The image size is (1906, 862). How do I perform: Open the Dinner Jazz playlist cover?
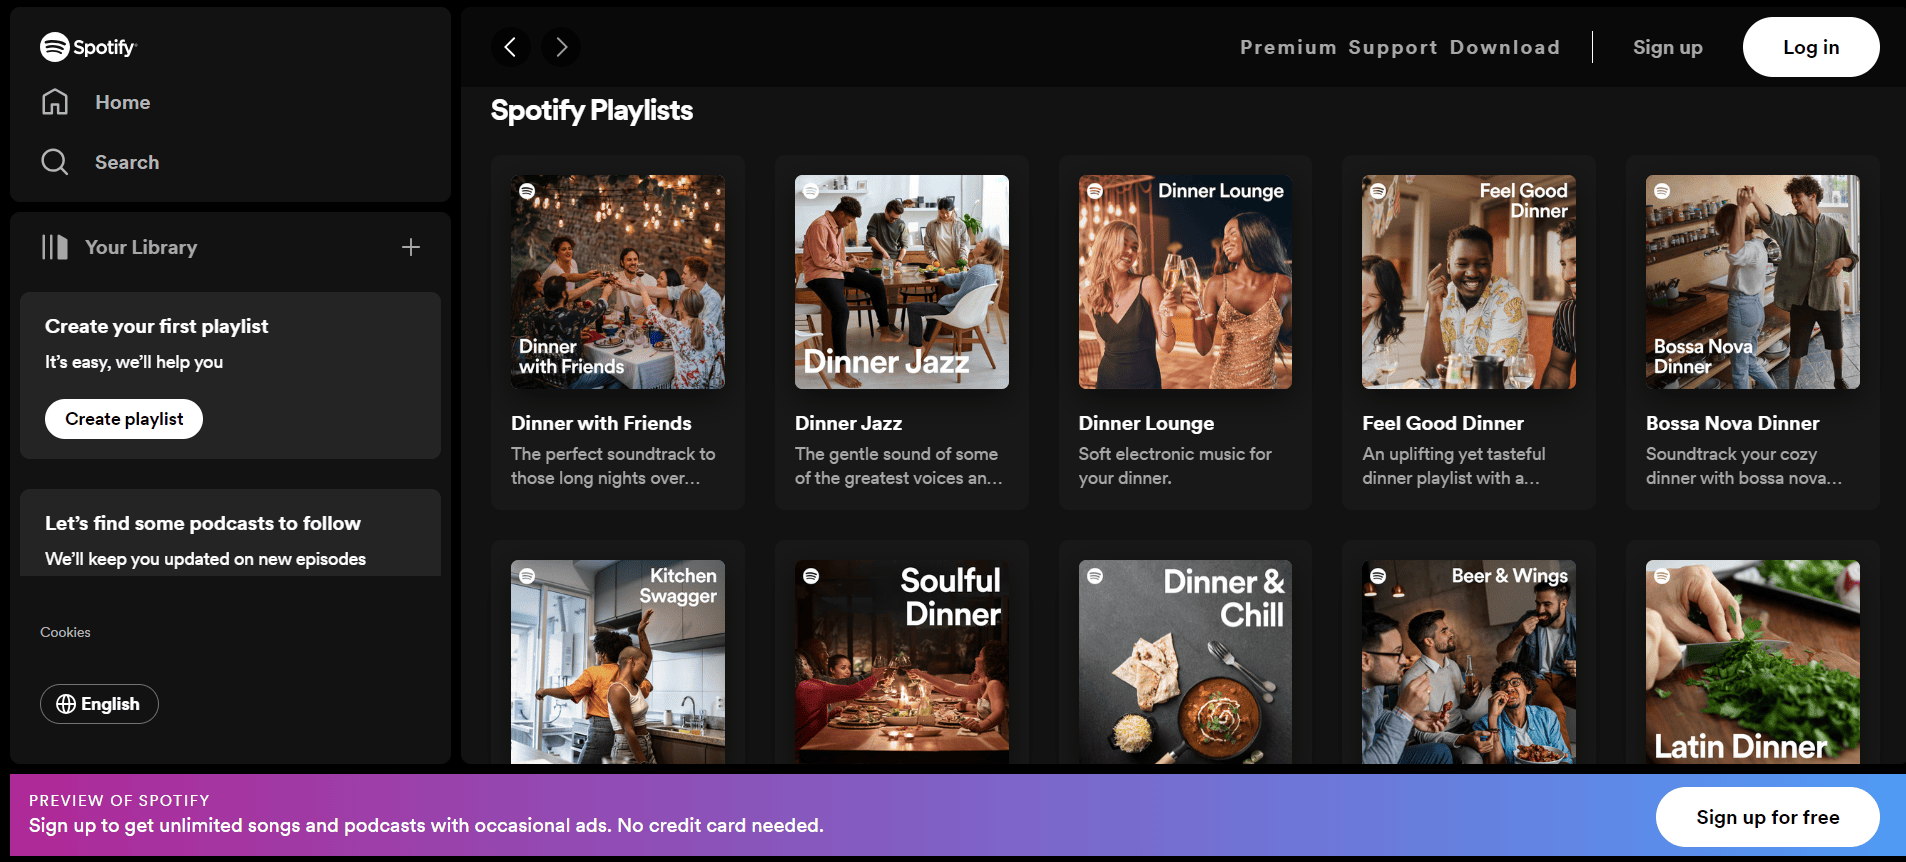(901, 282)
